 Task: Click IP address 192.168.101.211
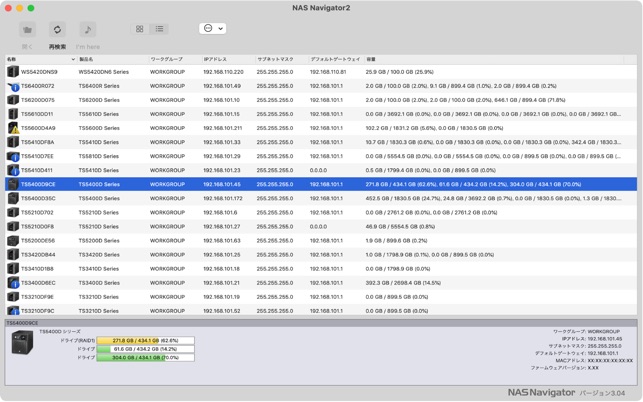[223, 128]
